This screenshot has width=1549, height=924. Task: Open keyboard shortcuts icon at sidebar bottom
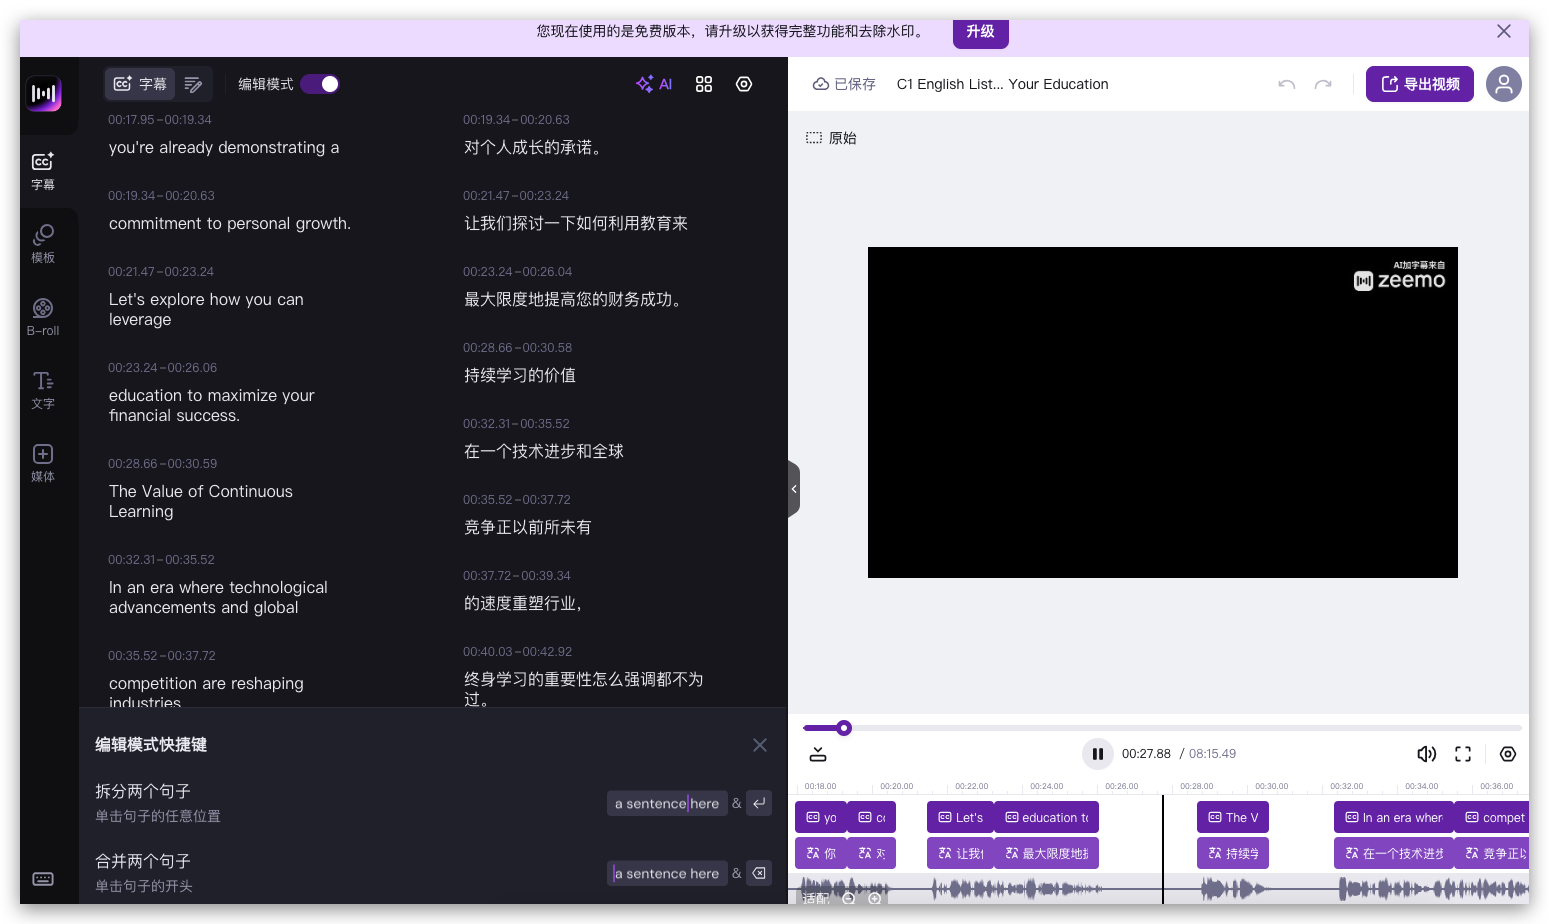43,879
